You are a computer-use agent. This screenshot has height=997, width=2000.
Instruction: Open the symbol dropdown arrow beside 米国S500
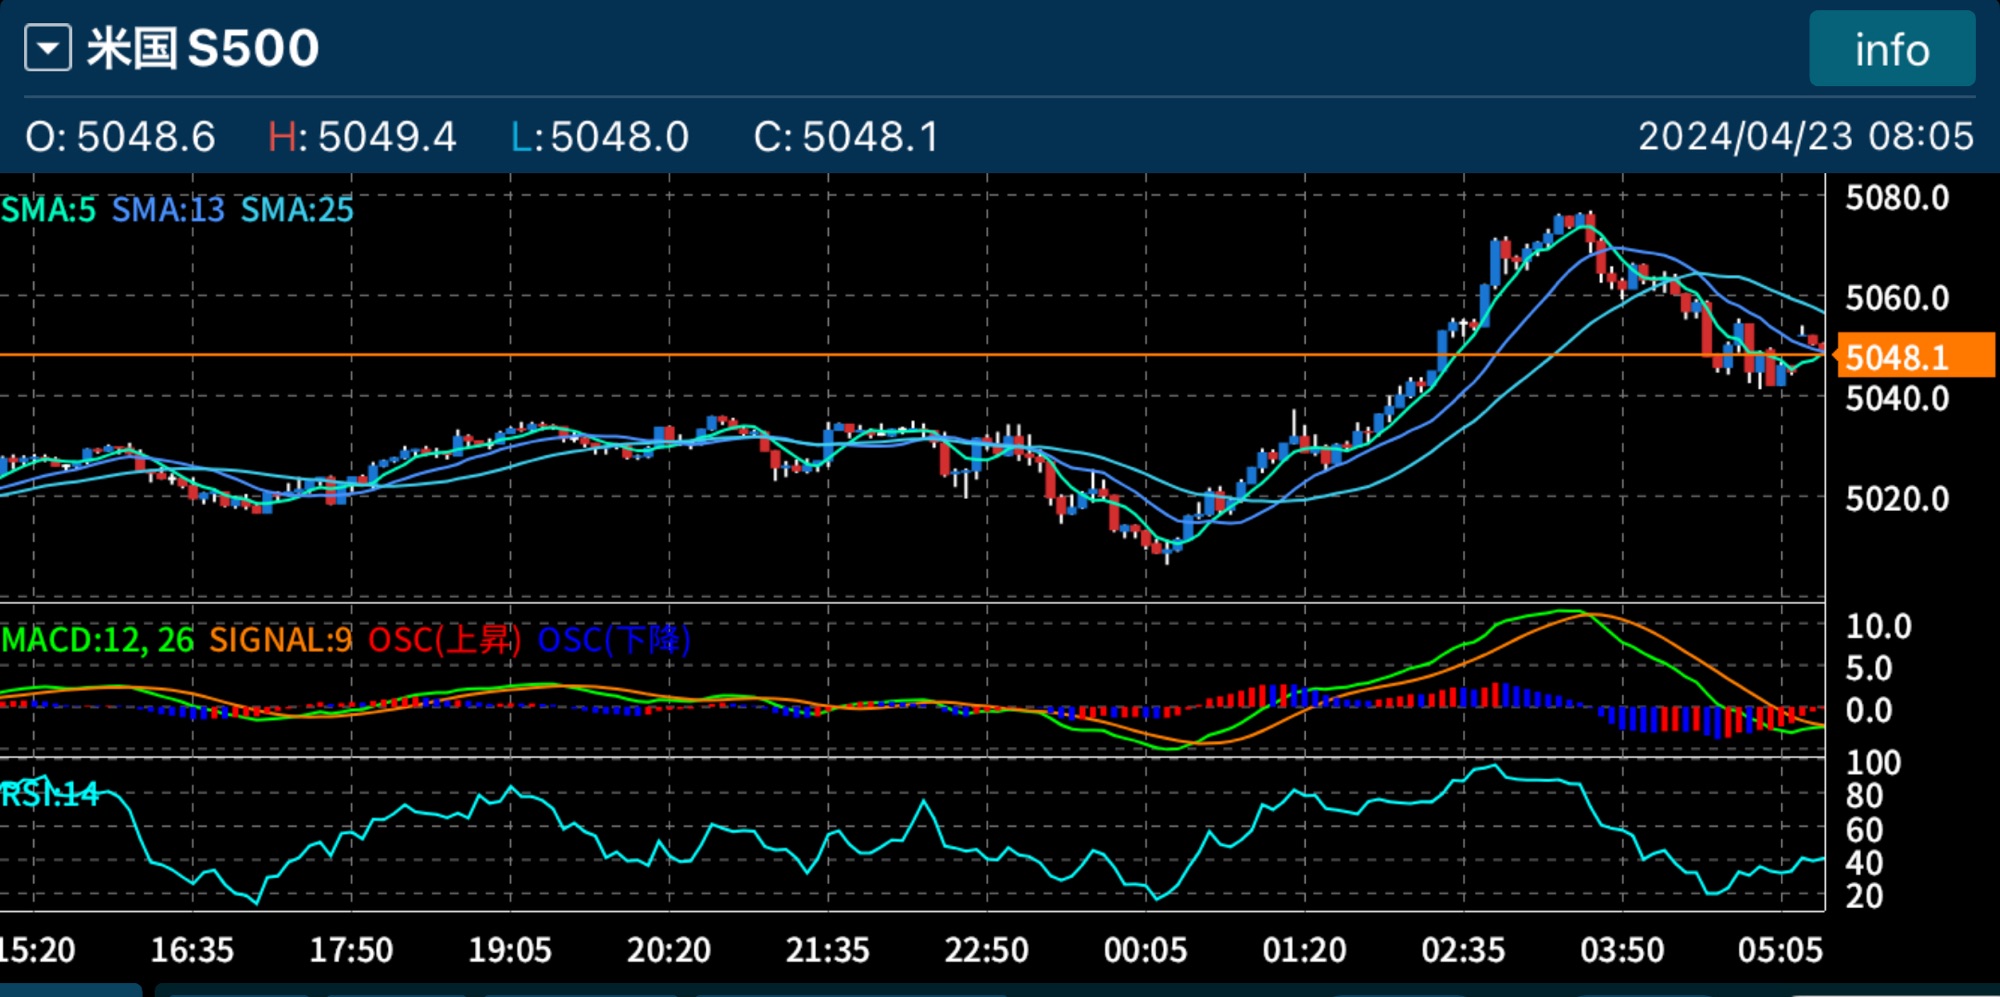click(x=48, y=48)
